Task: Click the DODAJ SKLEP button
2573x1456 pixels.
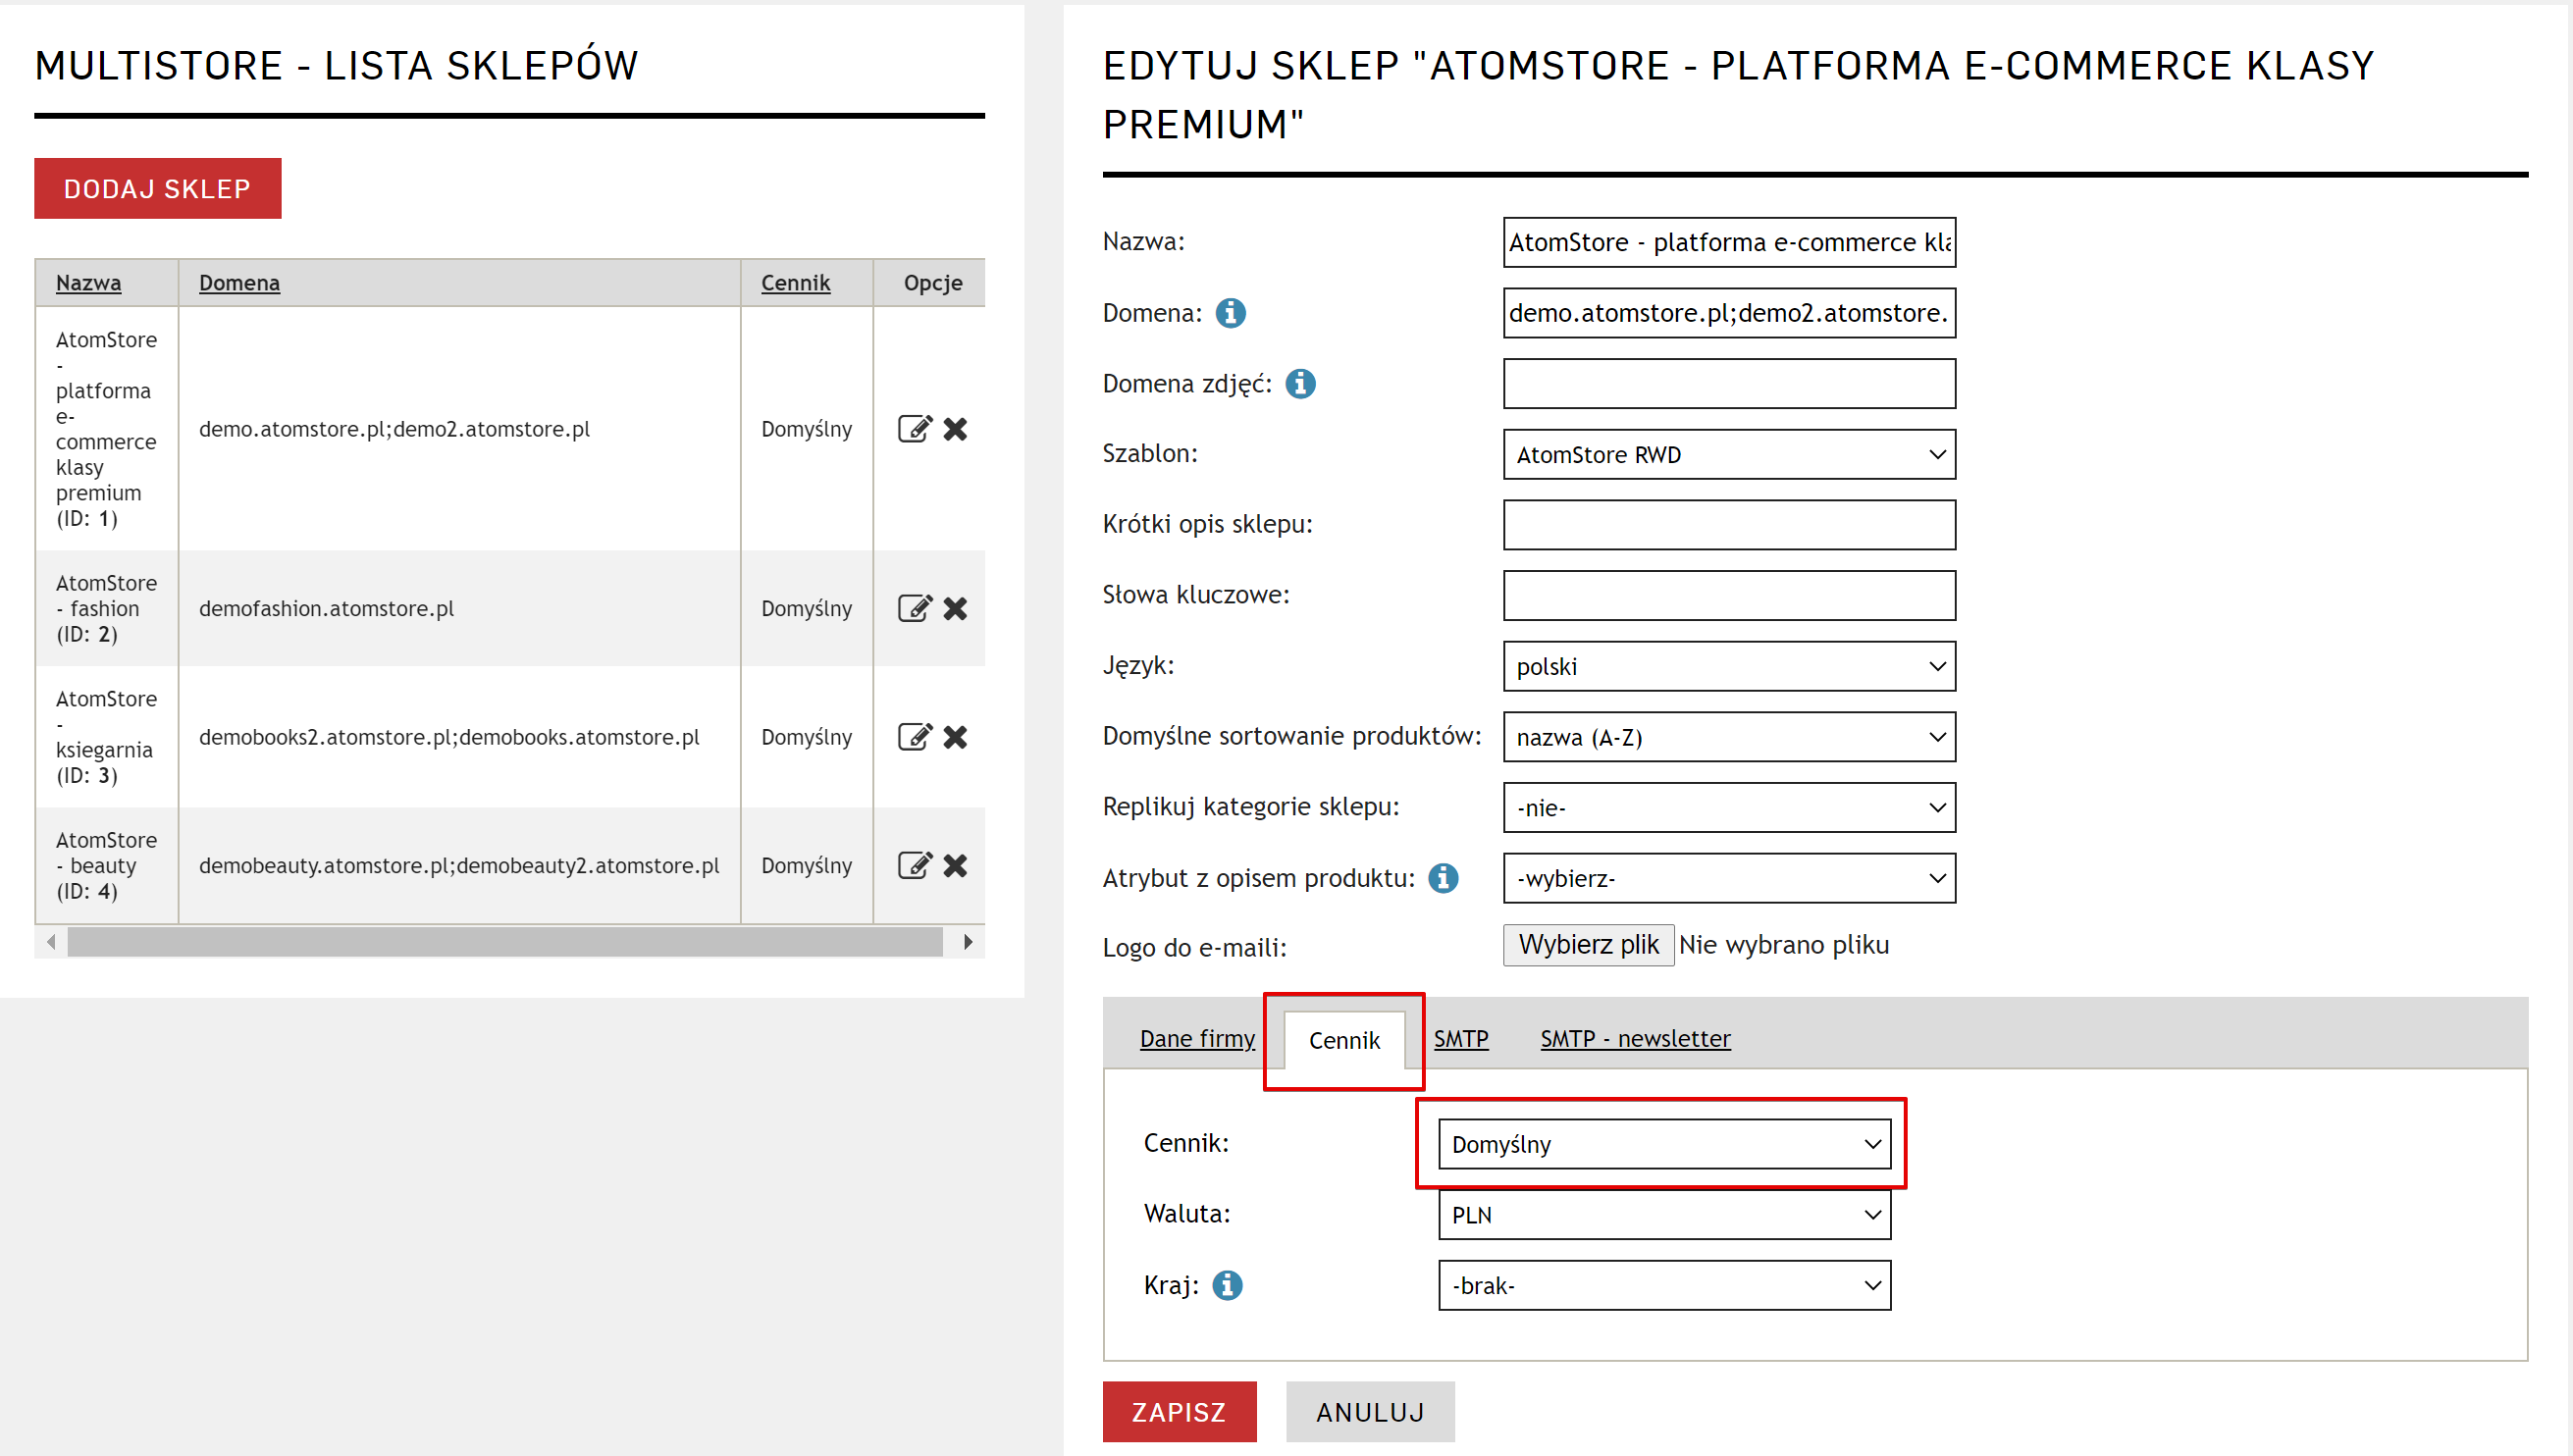Action: tap(157, 189)
